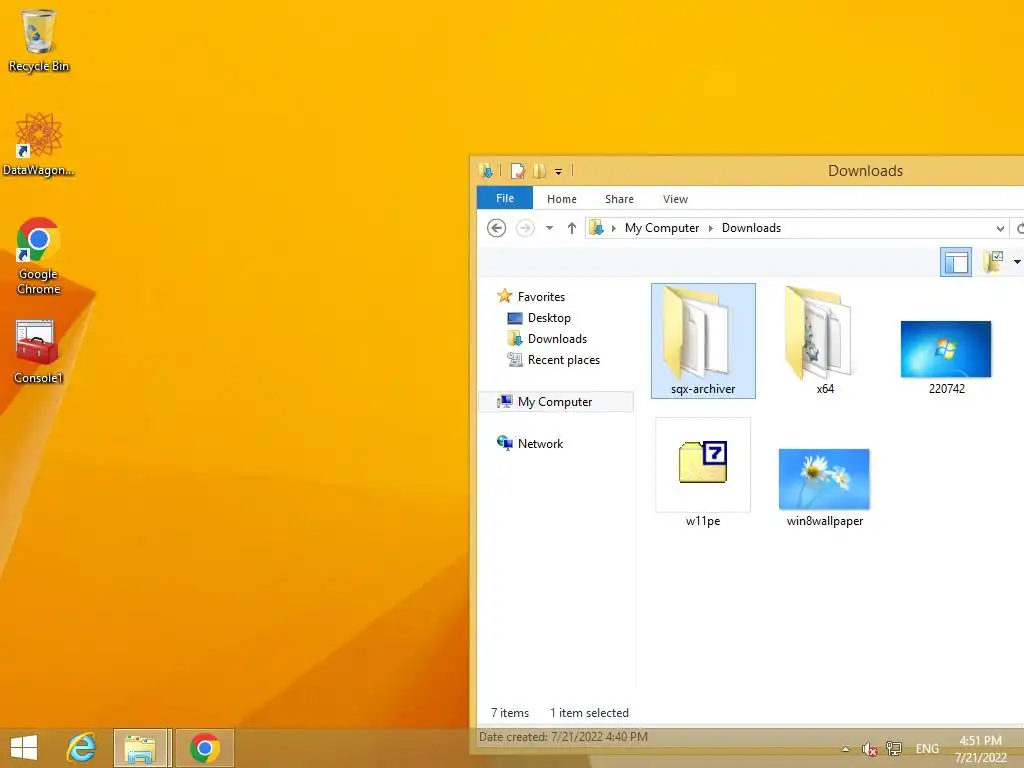Click My Computer in the address path
1024x768 pixels.
coord(662,228)
